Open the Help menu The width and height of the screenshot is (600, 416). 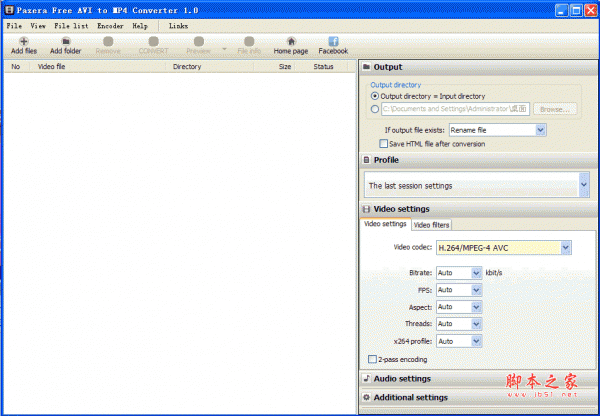point(140,26)
